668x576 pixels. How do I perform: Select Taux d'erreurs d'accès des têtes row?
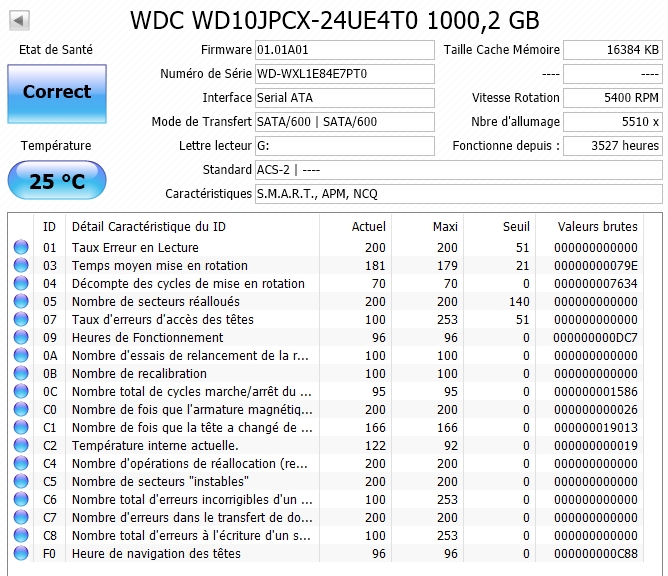[x=325, y=319]
